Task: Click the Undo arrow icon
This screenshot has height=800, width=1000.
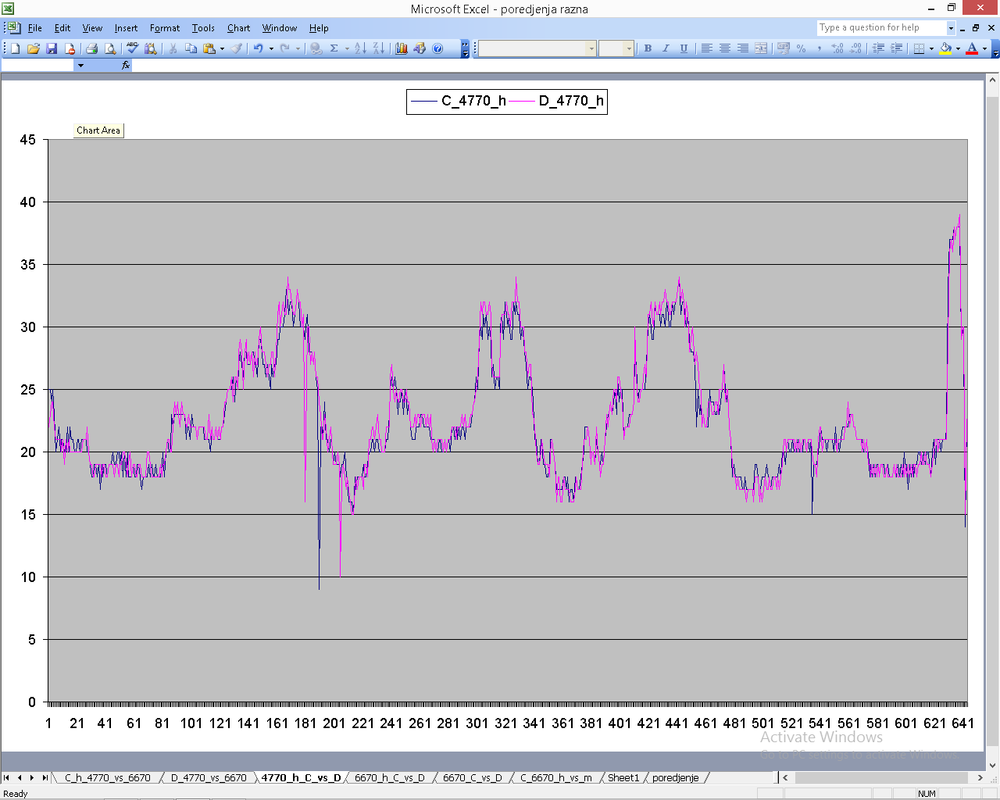Action: coord(258,48)
